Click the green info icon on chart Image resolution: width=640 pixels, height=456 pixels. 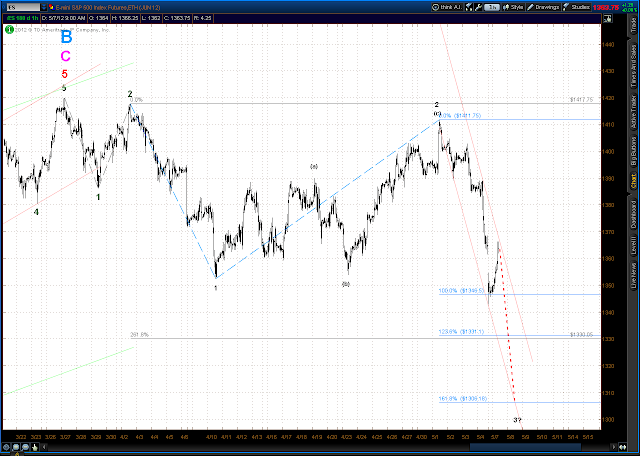tap(8, 29)
